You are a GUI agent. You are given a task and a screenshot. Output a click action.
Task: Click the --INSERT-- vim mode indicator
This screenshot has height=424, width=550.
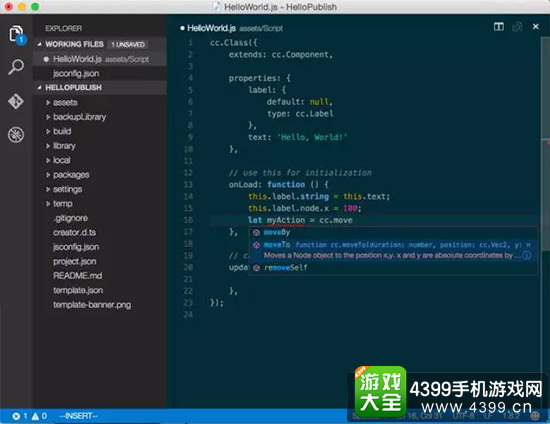pos(78,416)
